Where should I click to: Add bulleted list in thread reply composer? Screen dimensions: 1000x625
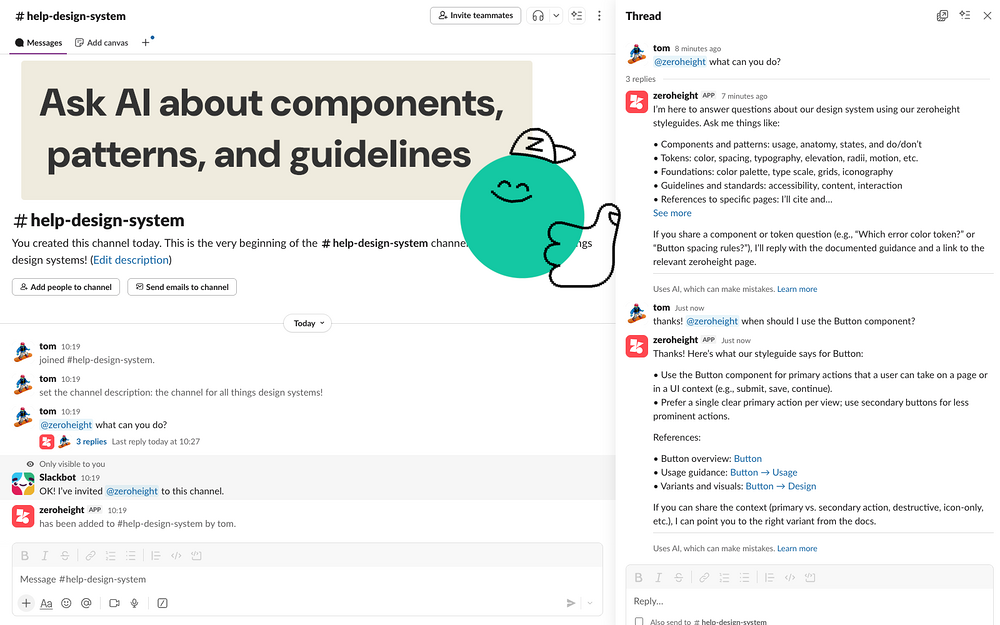click(x=744, y=577)
